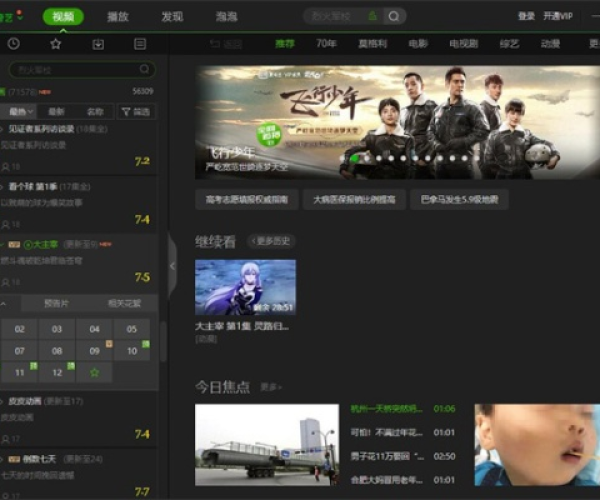The width and height of the screenshot is (600, 500).
Task: Open the downloads icon in toolbar
Action: 98,44
